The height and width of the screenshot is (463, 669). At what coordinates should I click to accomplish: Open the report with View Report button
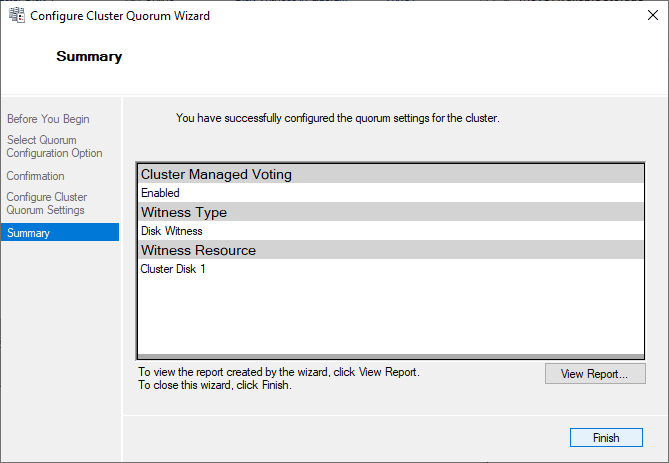coord(595,374)
